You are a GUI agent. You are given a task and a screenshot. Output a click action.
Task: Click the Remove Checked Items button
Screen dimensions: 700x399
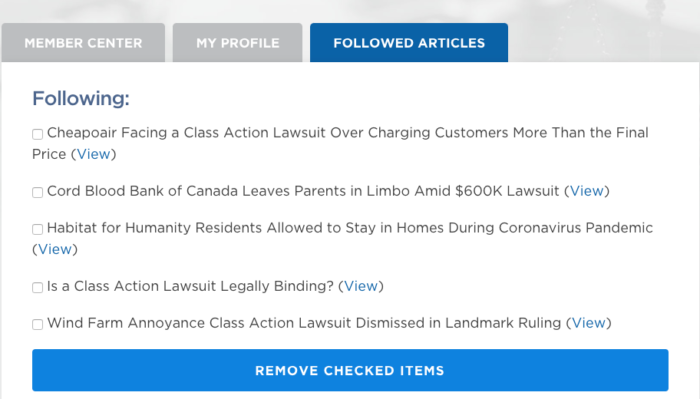coord(350,370)
